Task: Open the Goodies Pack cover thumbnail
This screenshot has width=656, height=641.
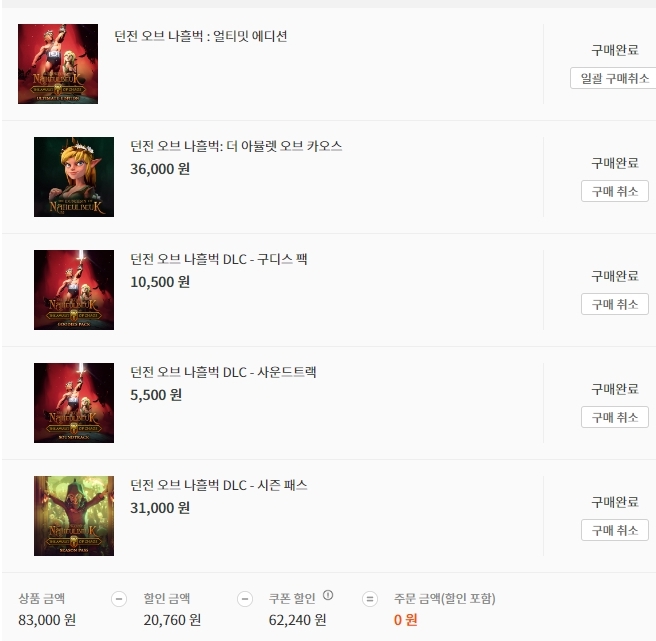Action: pos(74,290)
